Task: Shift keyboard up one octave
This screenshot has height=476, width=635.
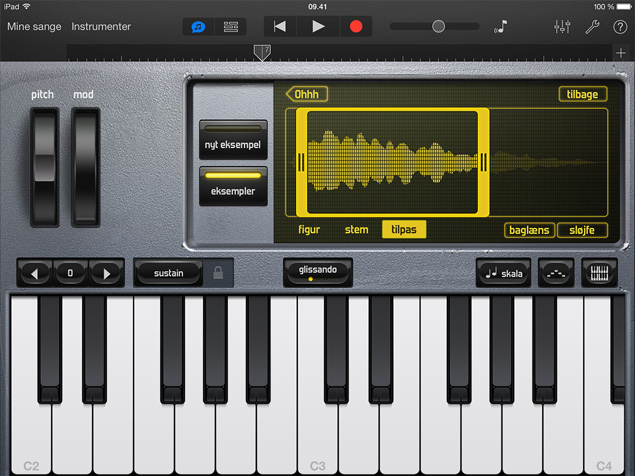Action: tap(107, 273)
